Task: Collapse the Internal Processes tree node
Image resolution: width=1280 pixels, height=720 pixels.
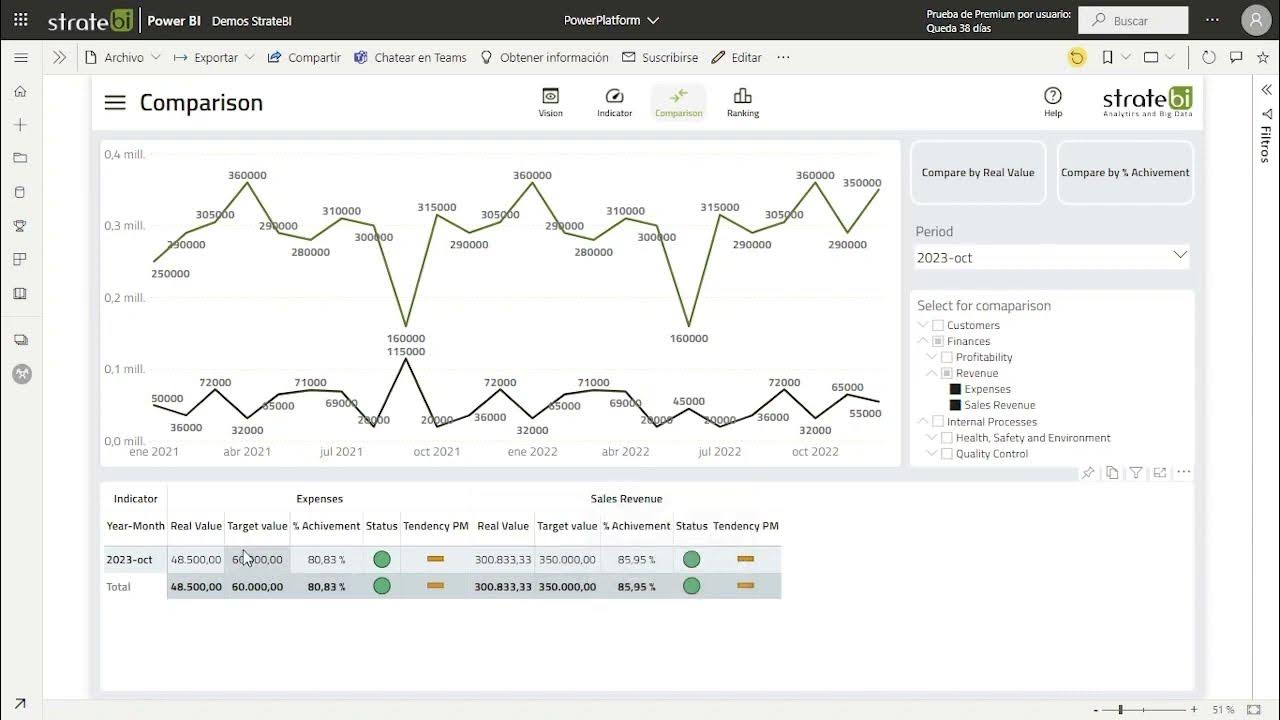Action: [923, 421]
